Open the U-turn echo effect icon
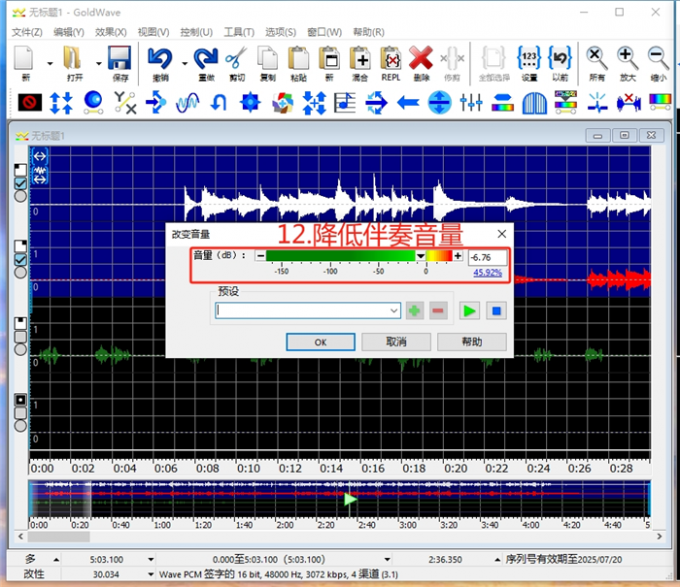Screen dimensions: 680x587 (219, 103)
